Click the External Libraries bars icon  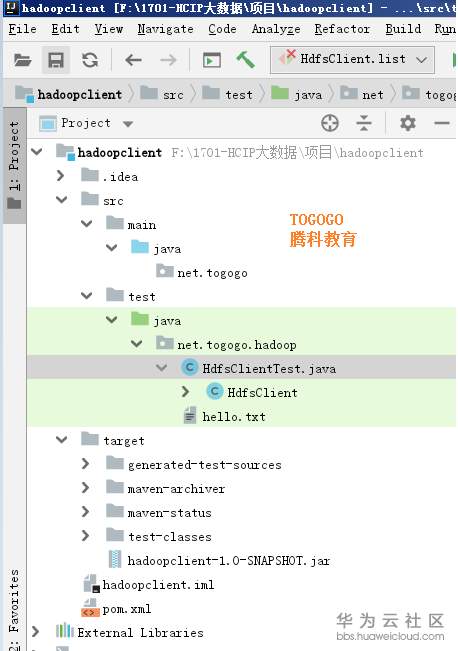point(64,631)
